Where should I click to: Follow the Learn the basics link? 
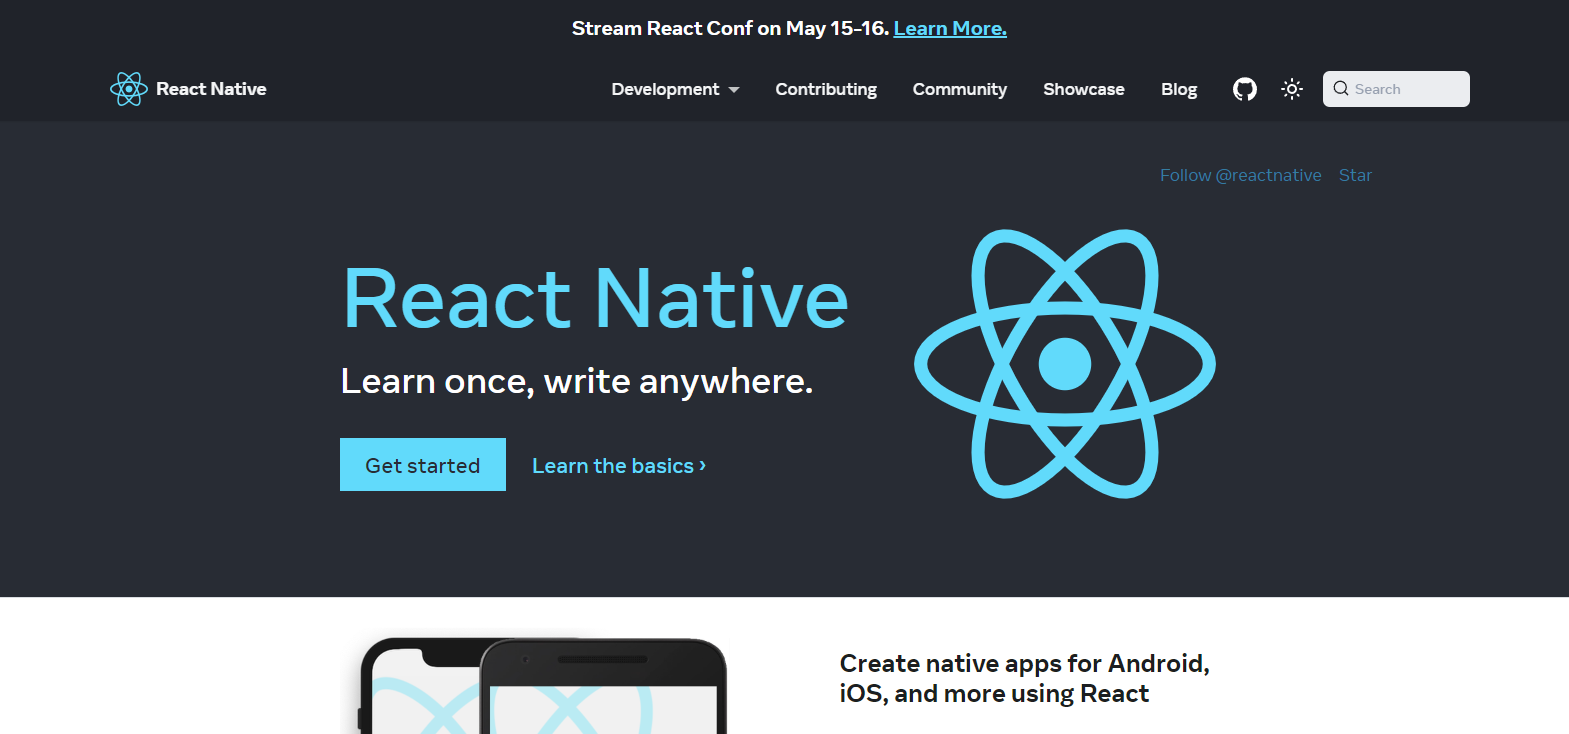pos(612,466)
